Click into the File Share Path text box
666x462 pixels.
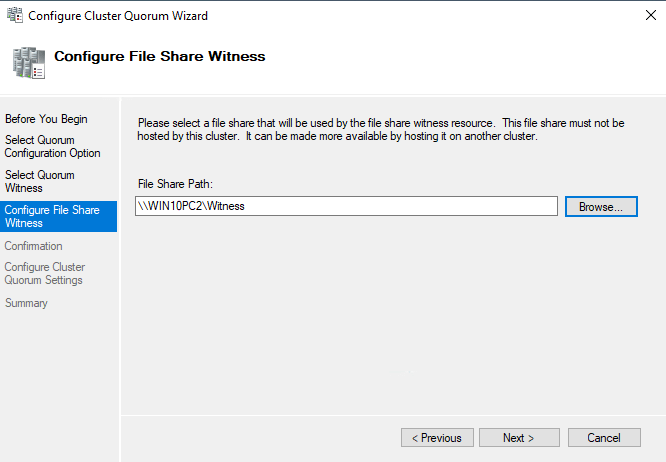pyautogui.click(x=346, y=206)
